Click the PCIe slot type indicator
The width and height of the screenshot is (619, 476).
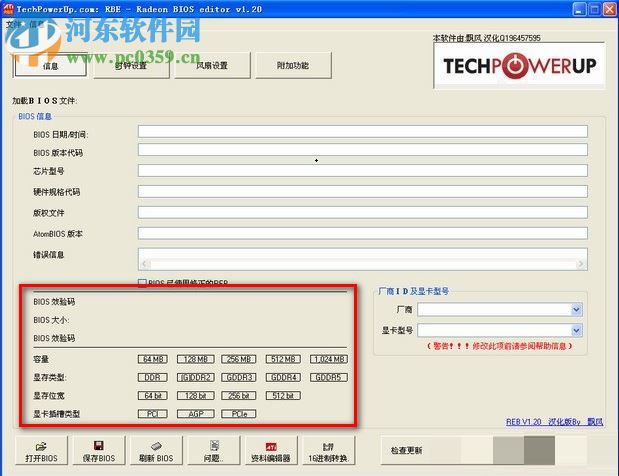[x=239, y=414]
